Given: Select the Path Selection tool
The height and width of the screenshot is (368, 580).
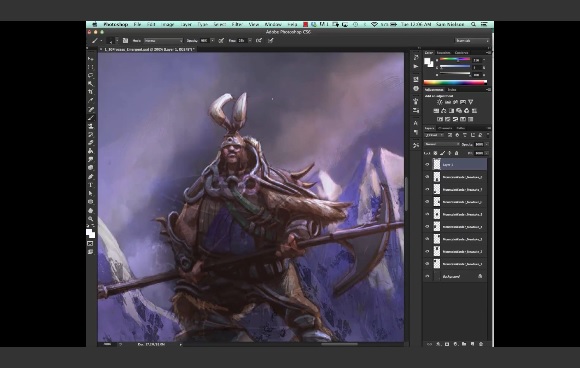Looking at the screenshot, I should pos(90,193).
